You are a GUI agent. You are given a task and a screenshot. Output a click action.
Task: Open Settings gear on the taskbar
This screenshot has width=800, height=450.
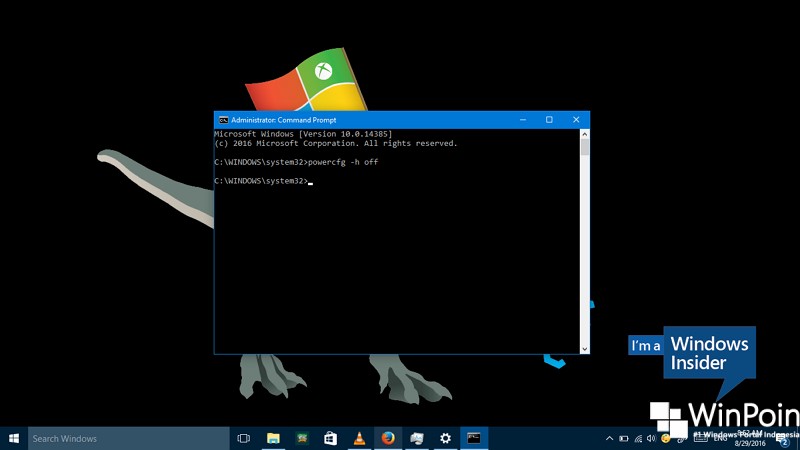(x=445, y=438)
